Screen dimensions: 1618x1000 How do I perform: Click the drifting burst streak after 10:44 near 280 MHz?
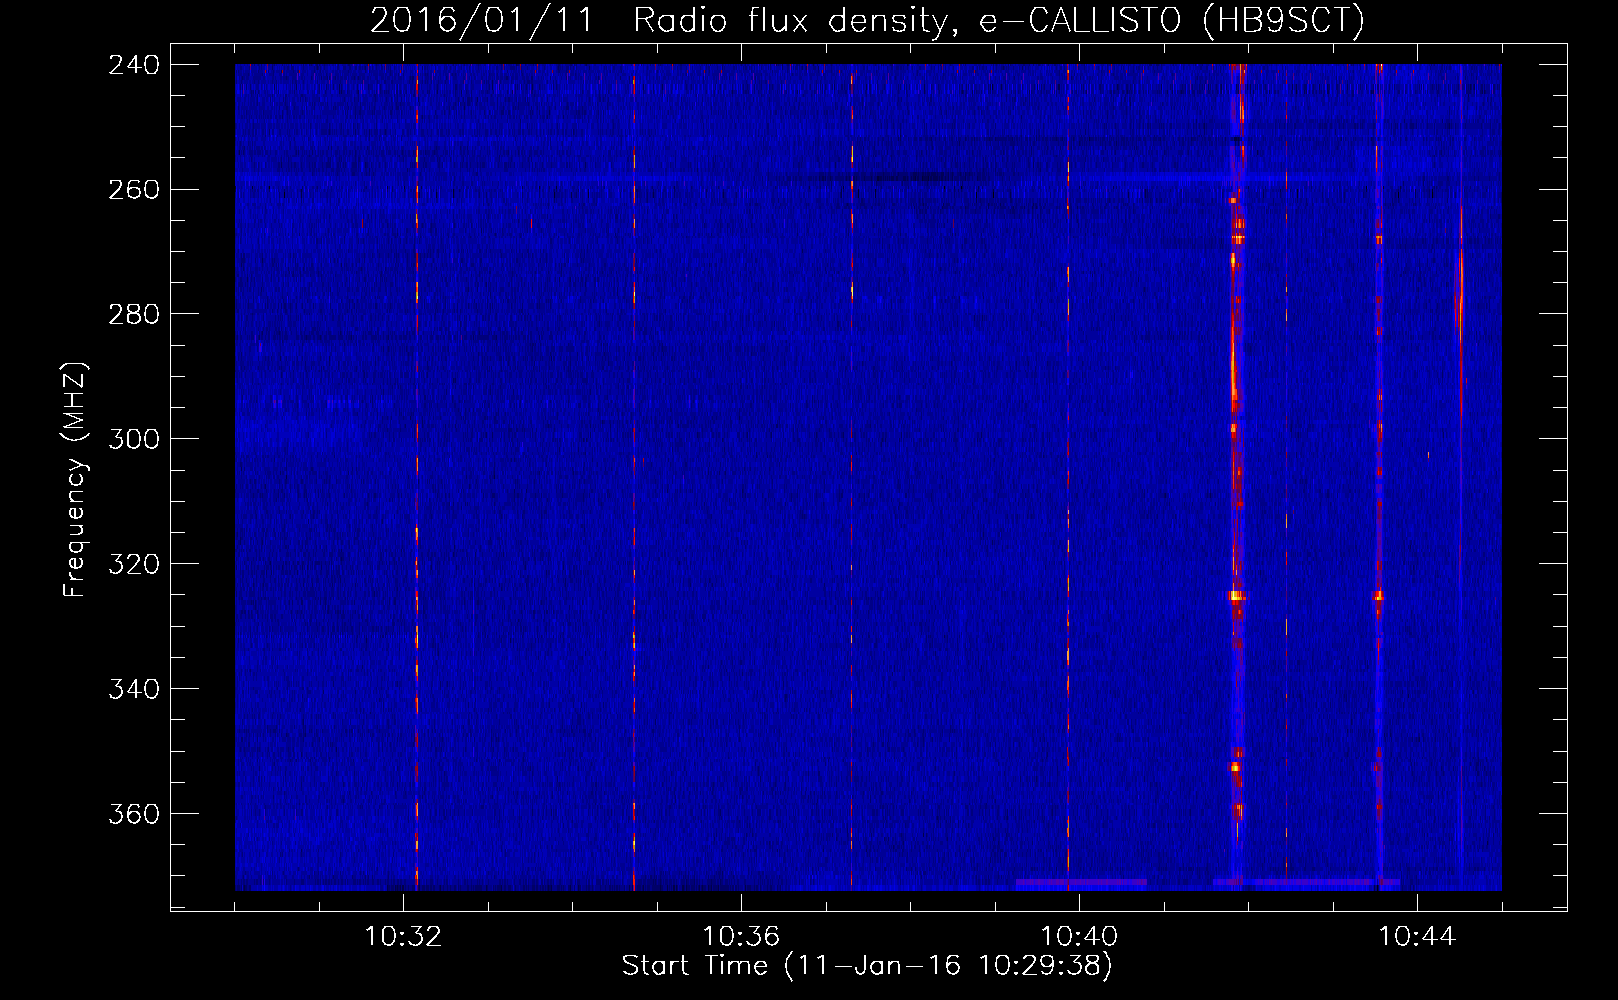1461,310
